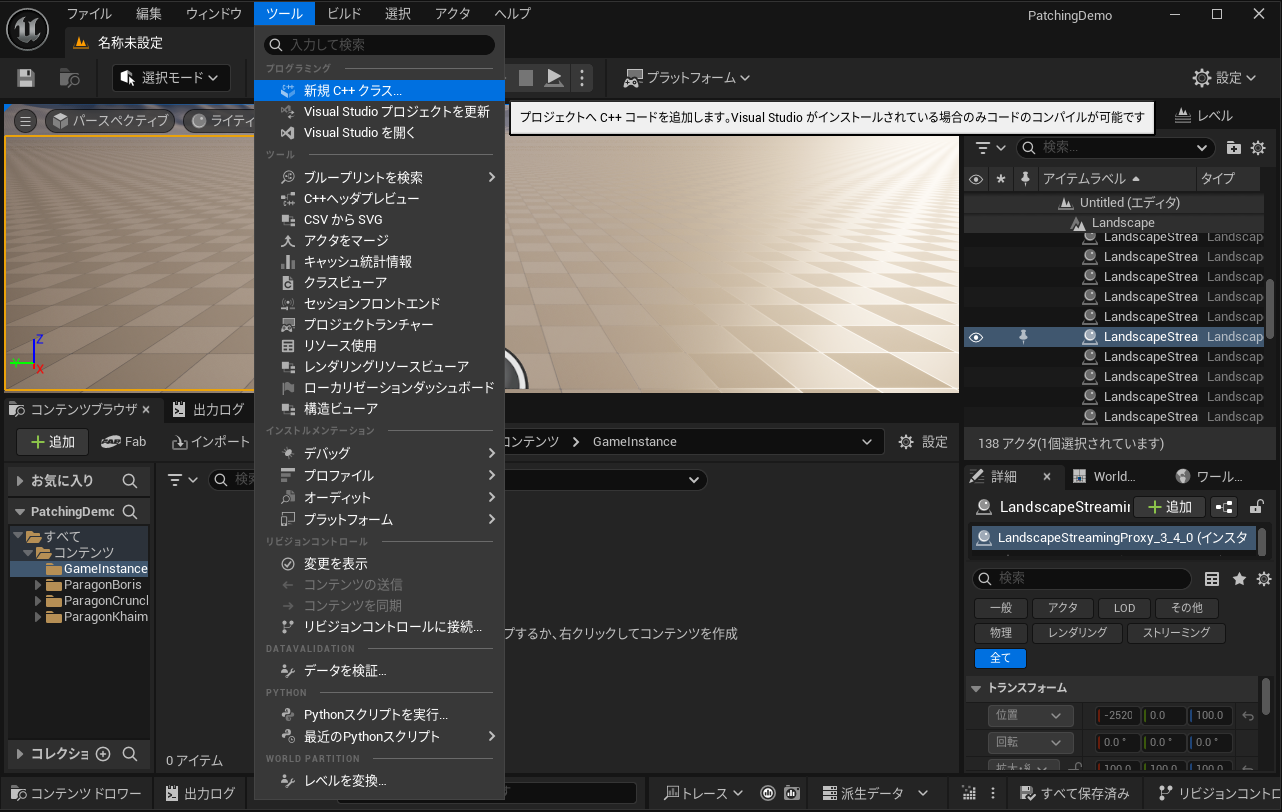Open the 選択モード dropdown
The width and height of the screenshot is (1282, 812).
point(170,78)
